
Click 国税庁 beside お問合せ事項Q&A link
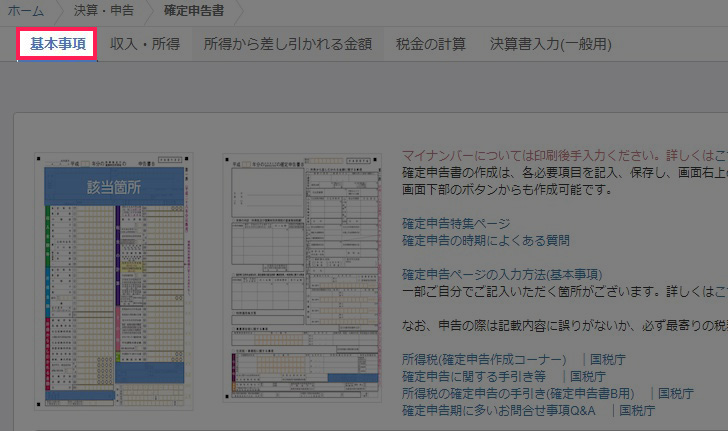[x=637, y=410]
